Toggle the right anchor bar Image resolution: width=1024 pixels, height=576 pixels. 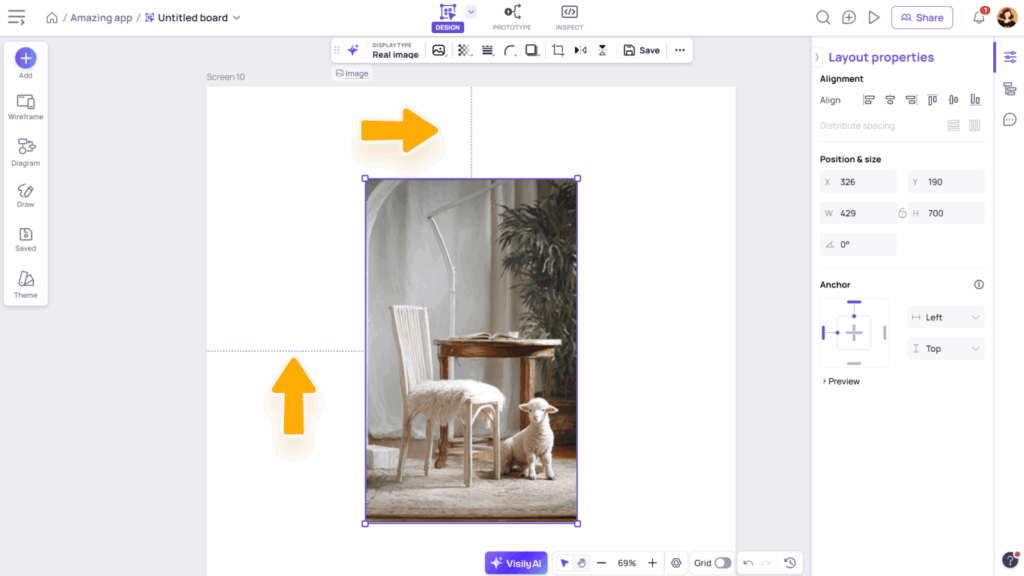coord(884,332)
